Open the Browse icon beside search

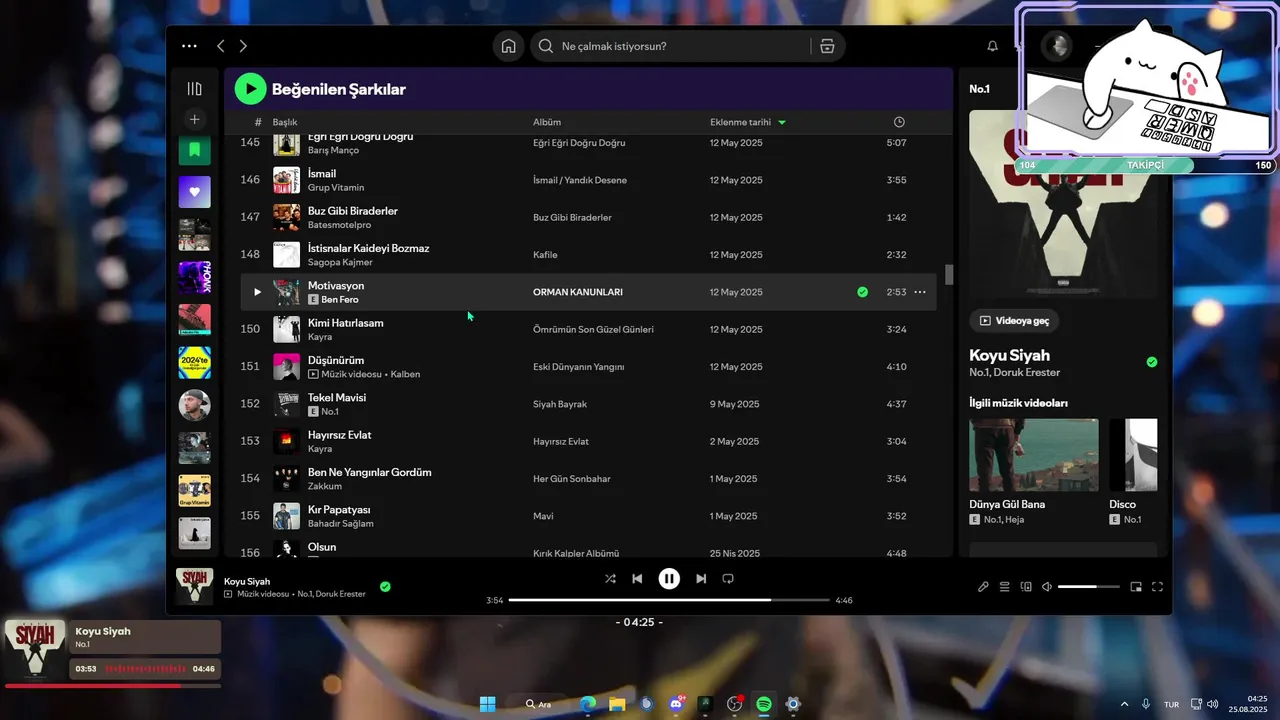pyautogui.click(x=827, y=46)
